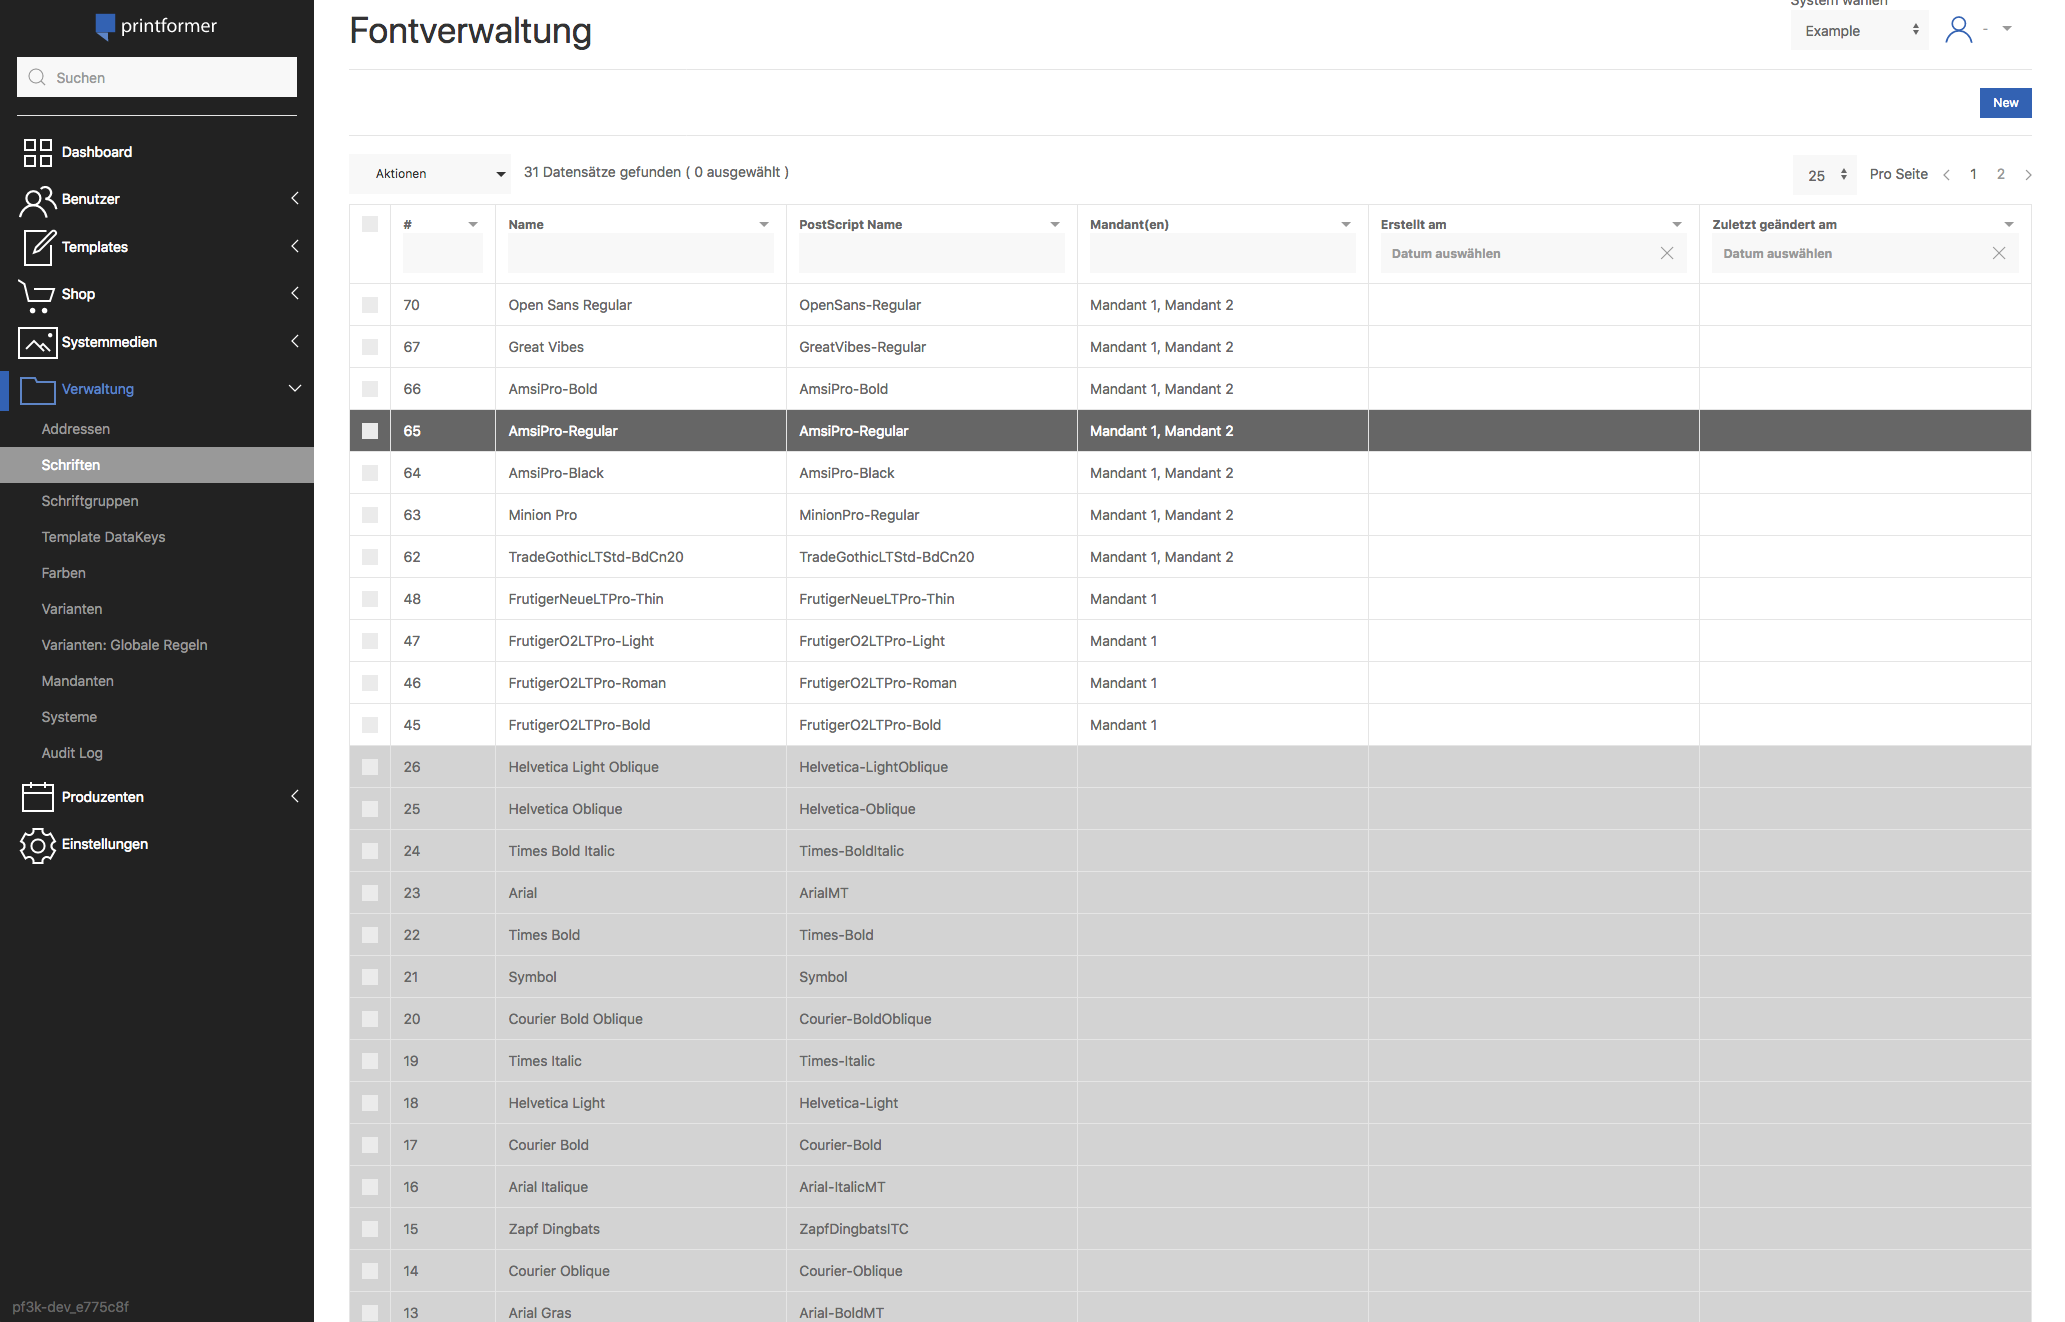Go to page 2 of results

pyautogui.click(x=2000, y=174)
